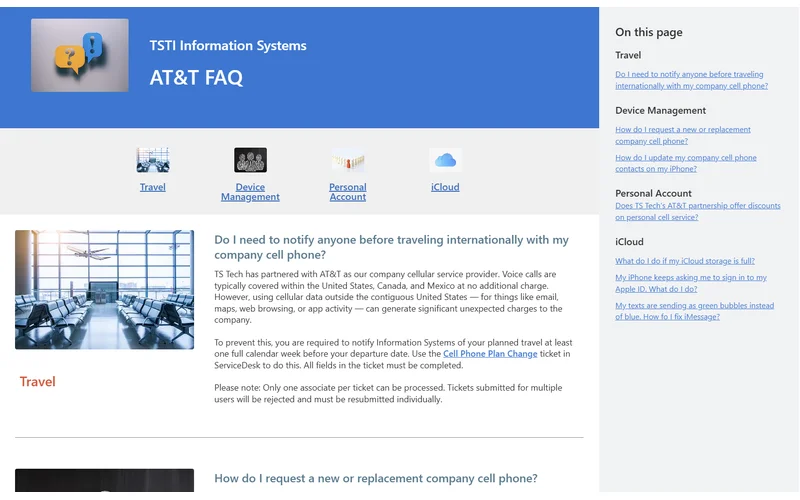The image size is (800, 500).
Task: Click the iCloud cloud icon
Action: 445,160
